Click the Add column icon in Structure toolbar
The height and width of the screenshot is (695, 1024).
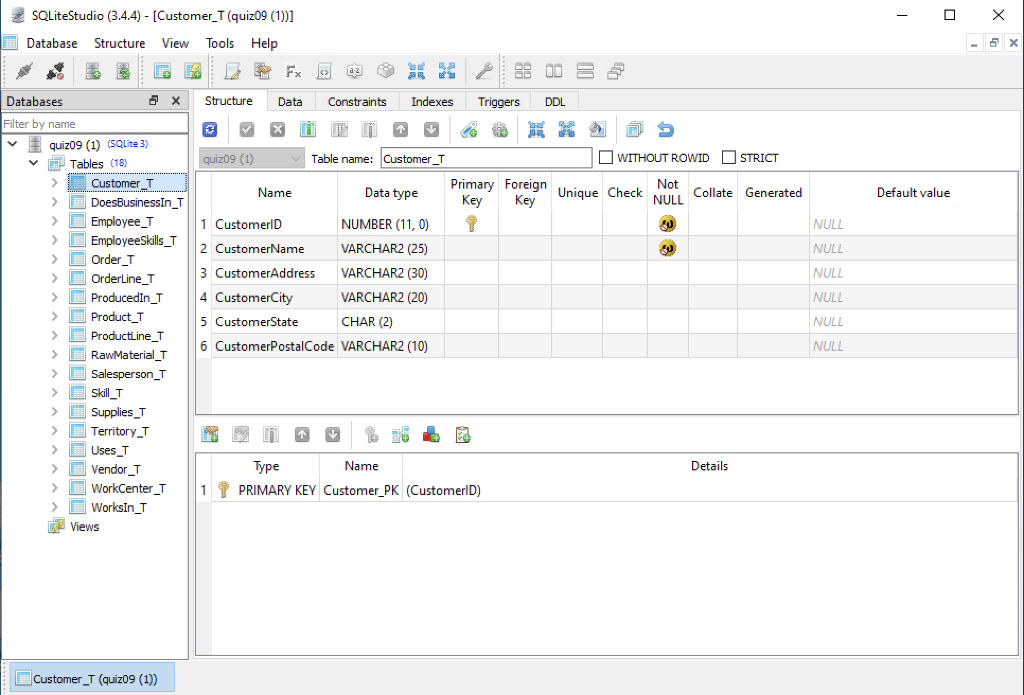coord(306,129)
